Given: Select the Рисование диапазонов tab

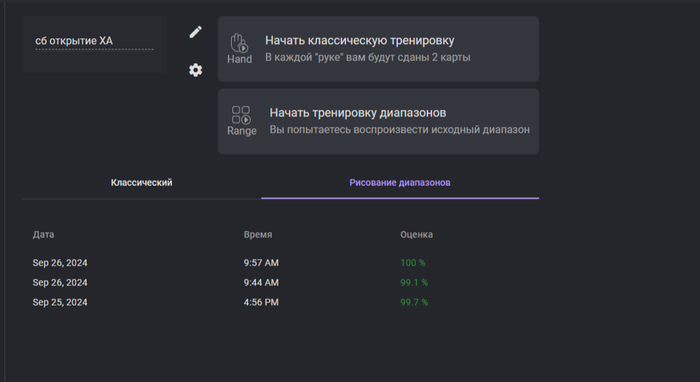Looking at the screenshot, I should [x=400, y=183].
